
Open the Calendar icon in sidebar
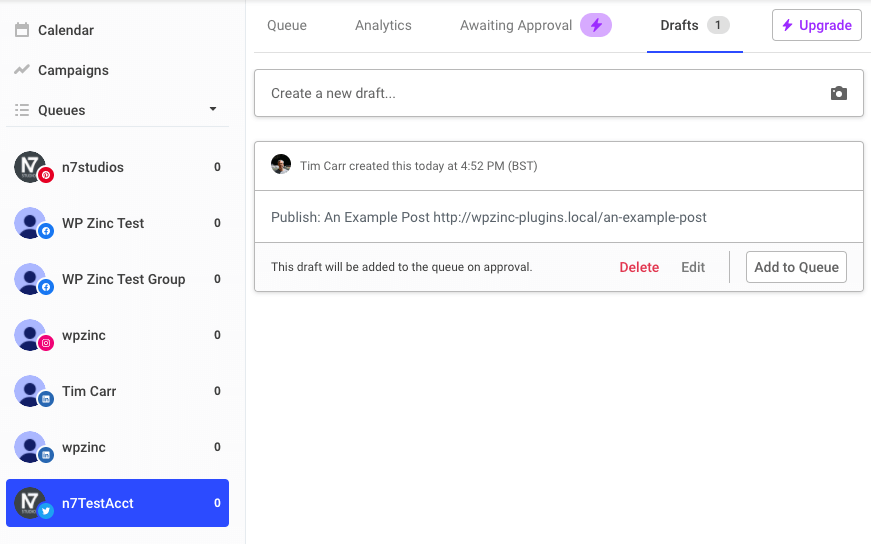coord(22,30)
